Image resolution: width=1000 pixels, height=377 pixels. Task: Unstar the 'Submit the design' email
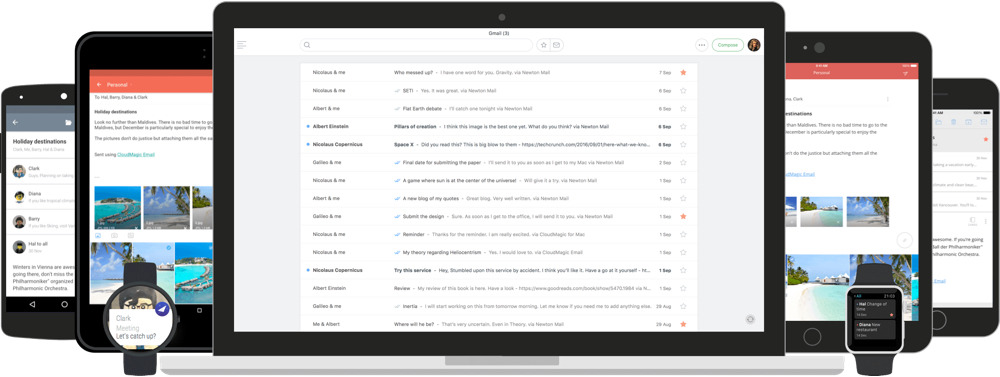pos(683,216)
